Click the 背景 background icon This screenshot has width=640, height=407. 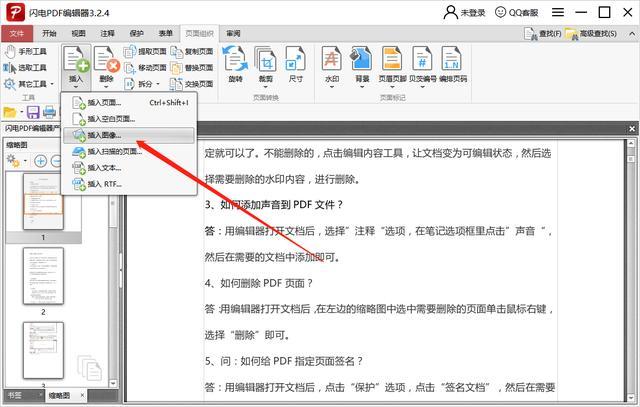(x=362, y=59)
